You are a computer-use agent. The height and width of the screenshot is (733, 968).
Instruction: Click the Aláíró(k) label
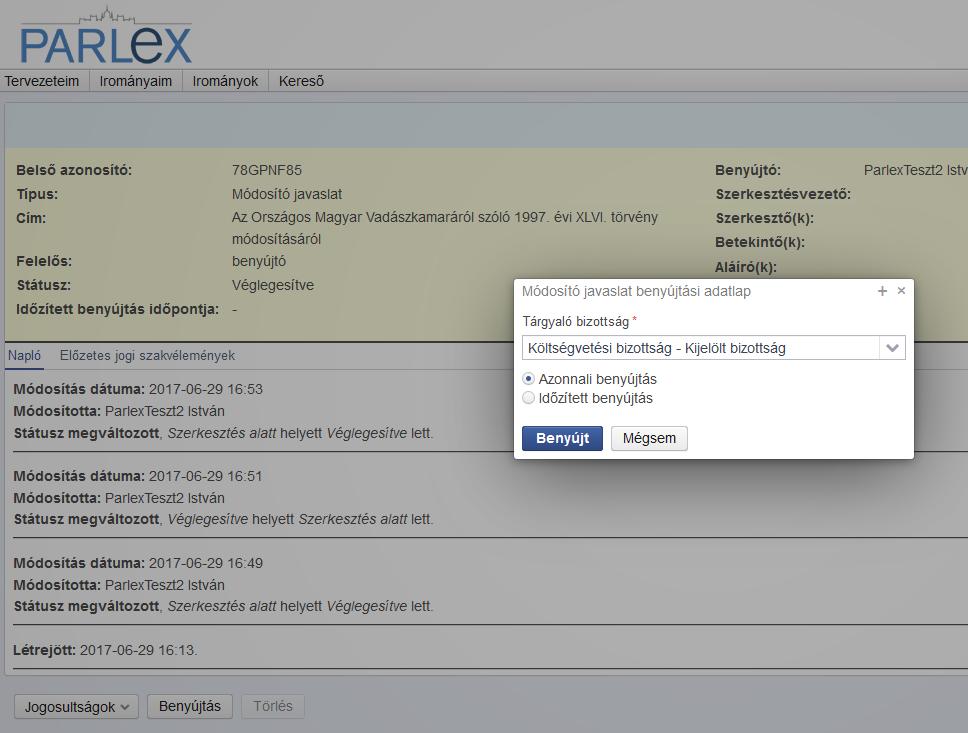pyautogui.click(x=746, y=267)
